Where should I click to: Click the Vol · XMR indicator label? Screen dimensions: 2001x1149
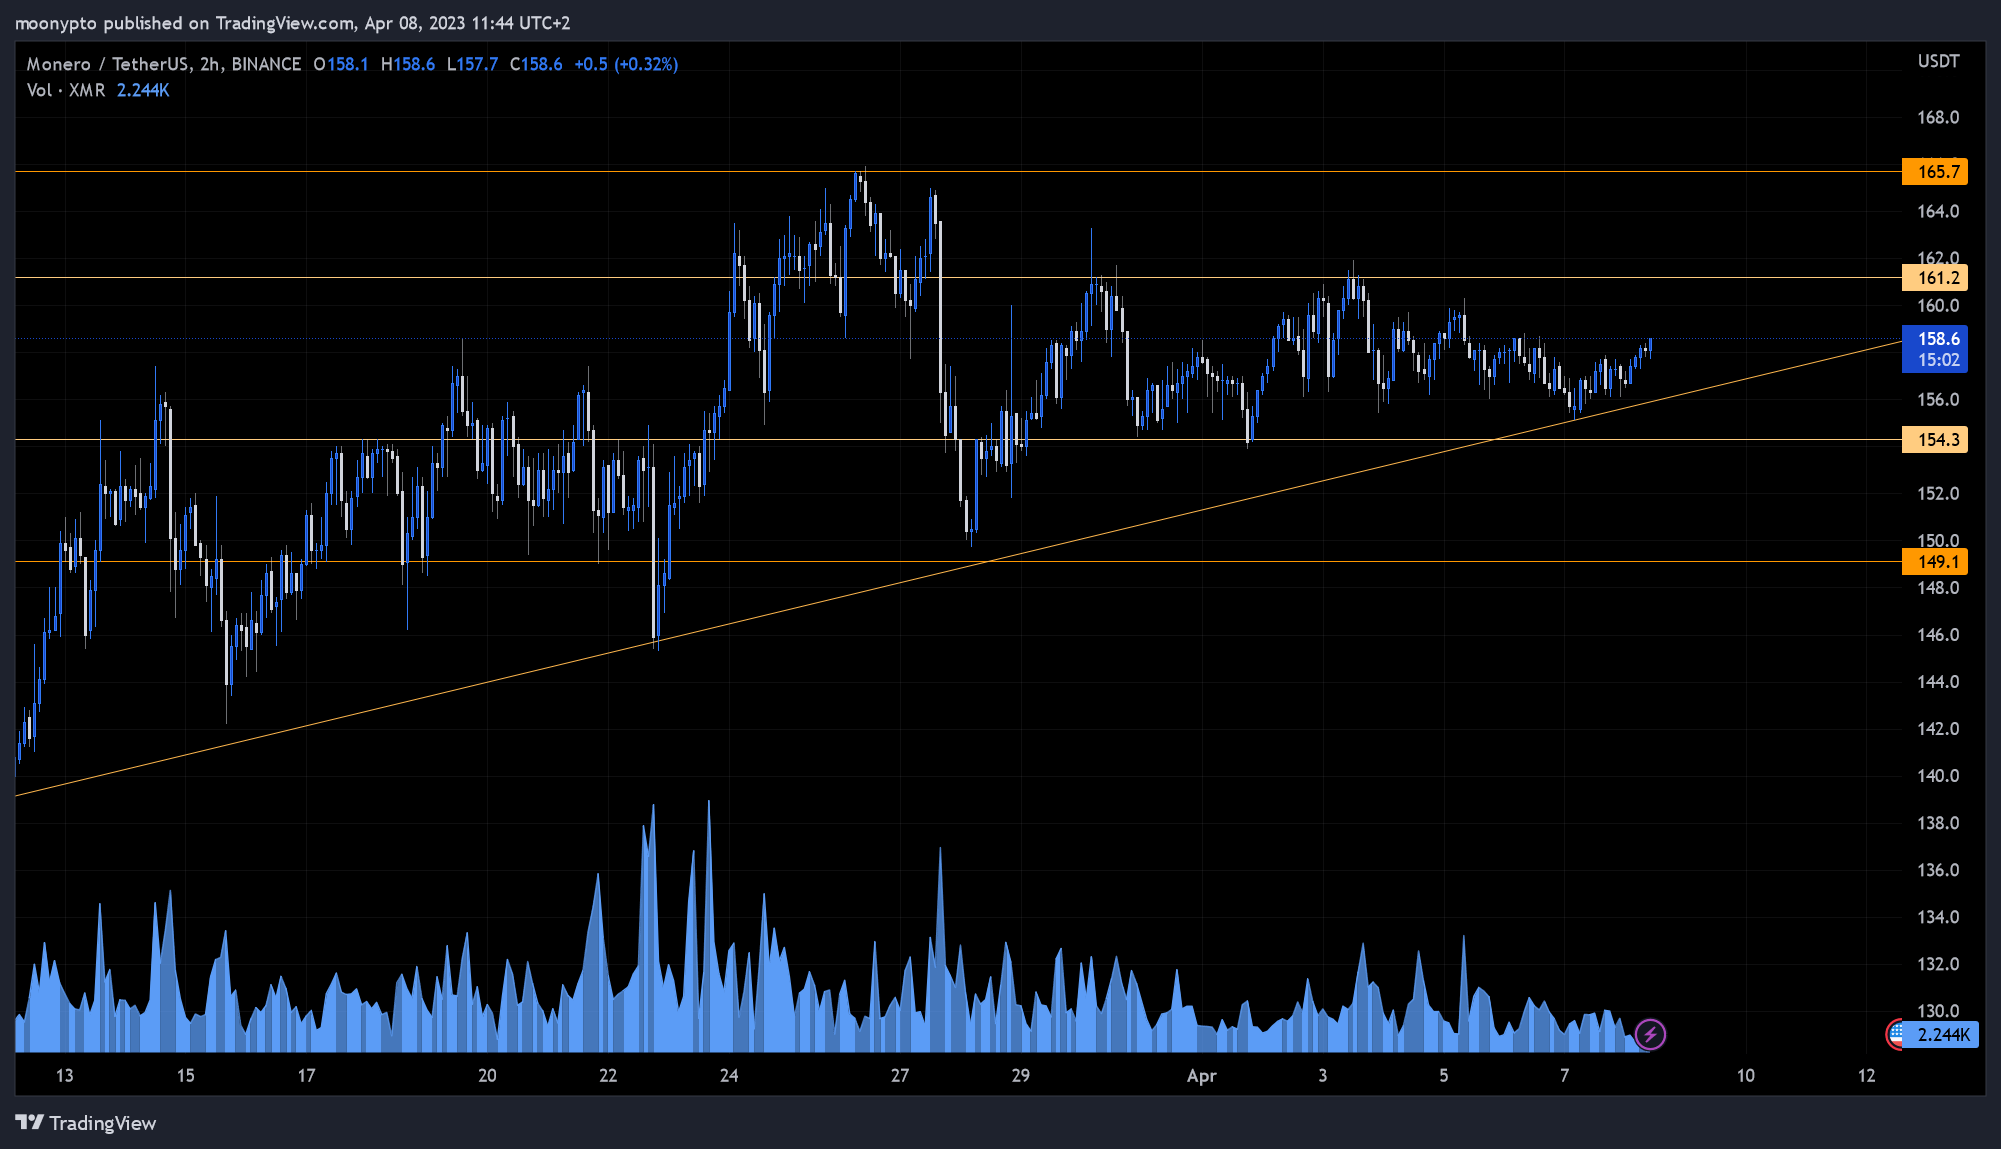(x=66, y=90)
